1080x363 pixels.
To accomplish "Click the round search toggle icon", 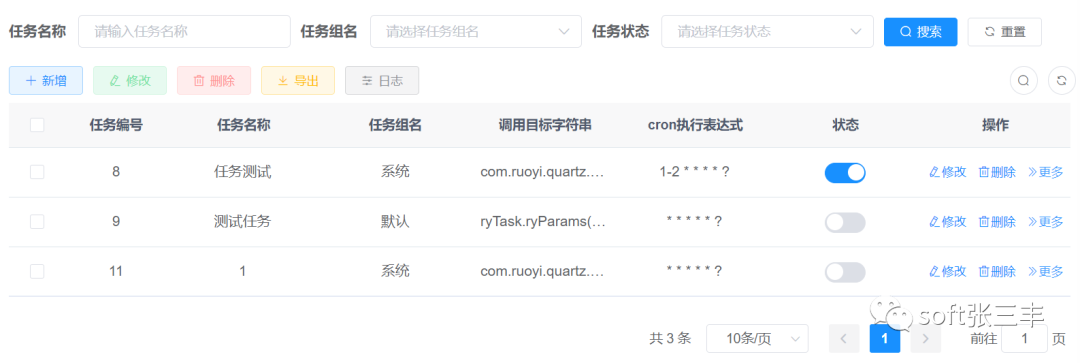I will pyautogui.click(x=1024, y=81).
